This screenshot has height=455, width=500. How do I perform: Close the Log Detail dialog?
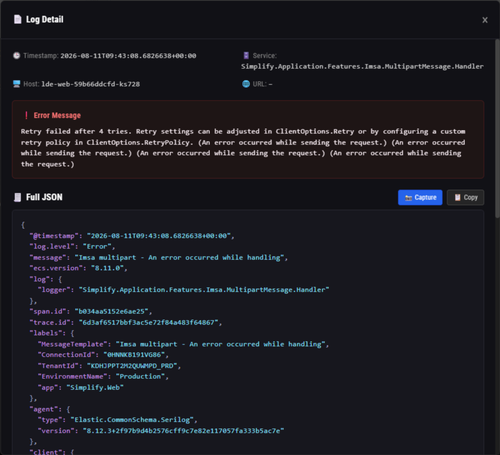485,20
